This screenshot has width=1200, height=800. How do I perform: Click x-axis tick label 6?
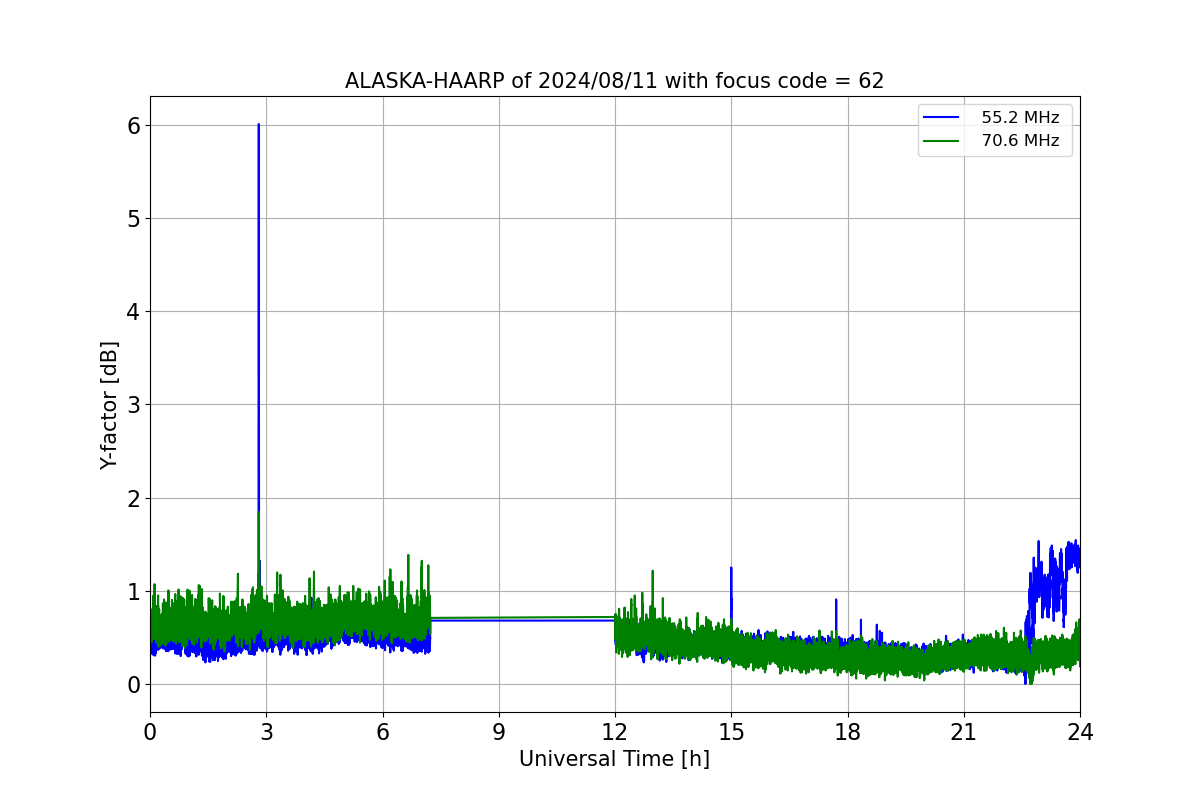pos(383,731)
